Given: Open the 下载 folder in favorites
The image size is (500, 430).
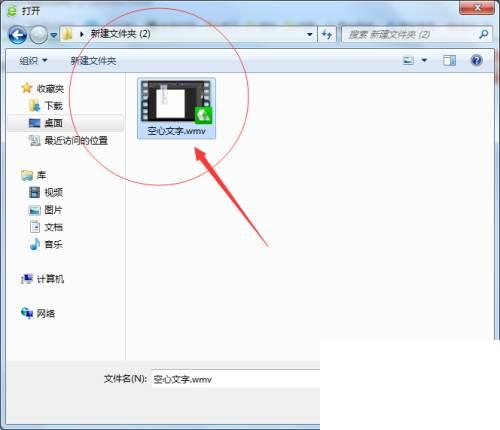Looking at the screenshot, I should click(x=53, y=106).
